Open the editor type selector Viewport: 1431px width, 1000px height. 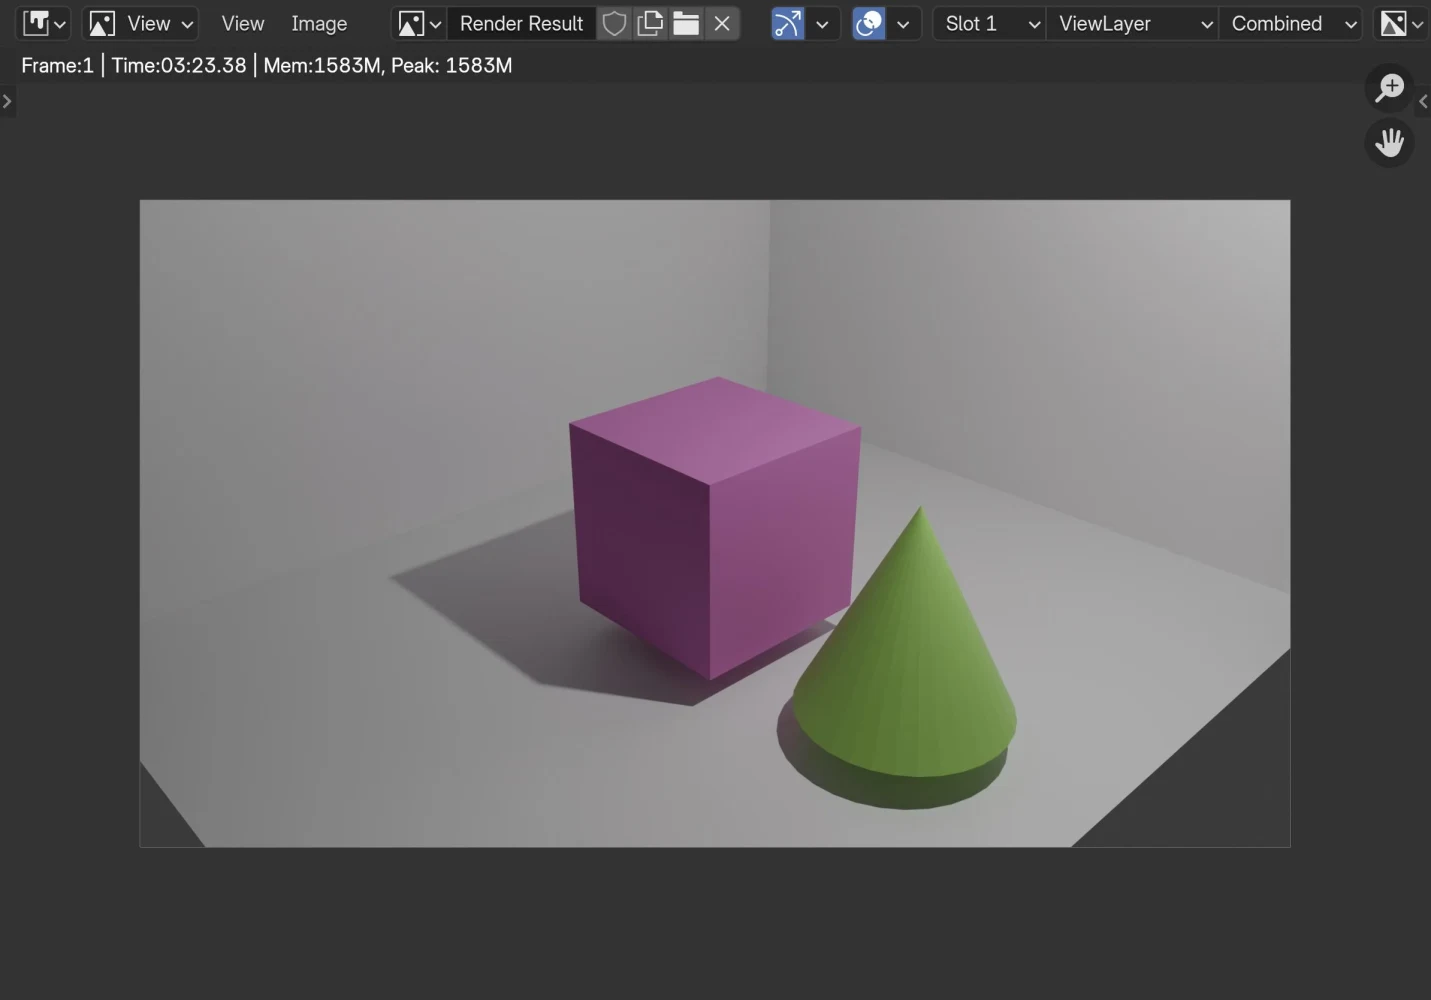pyautogui.click(x=45, y=23)
